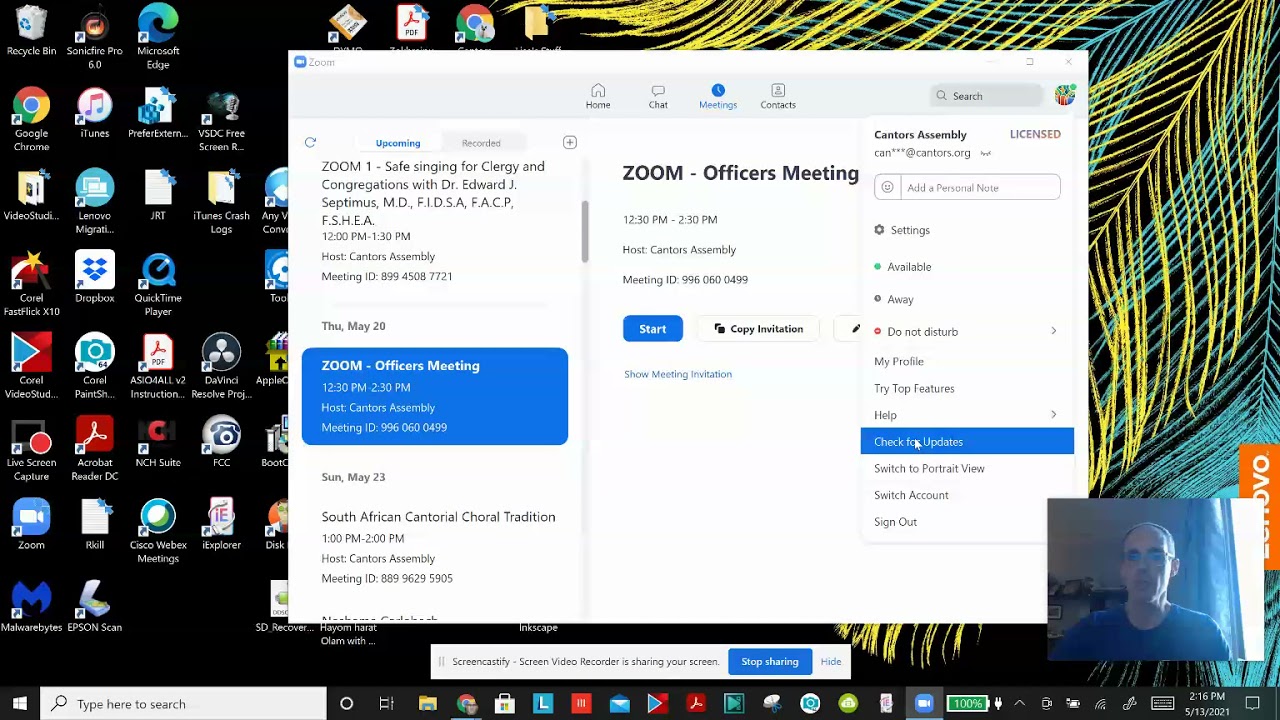Screen dimensions: 1280x720
Task: Open the Live Screen Capture desktop icon
Action: coord(31,449)
